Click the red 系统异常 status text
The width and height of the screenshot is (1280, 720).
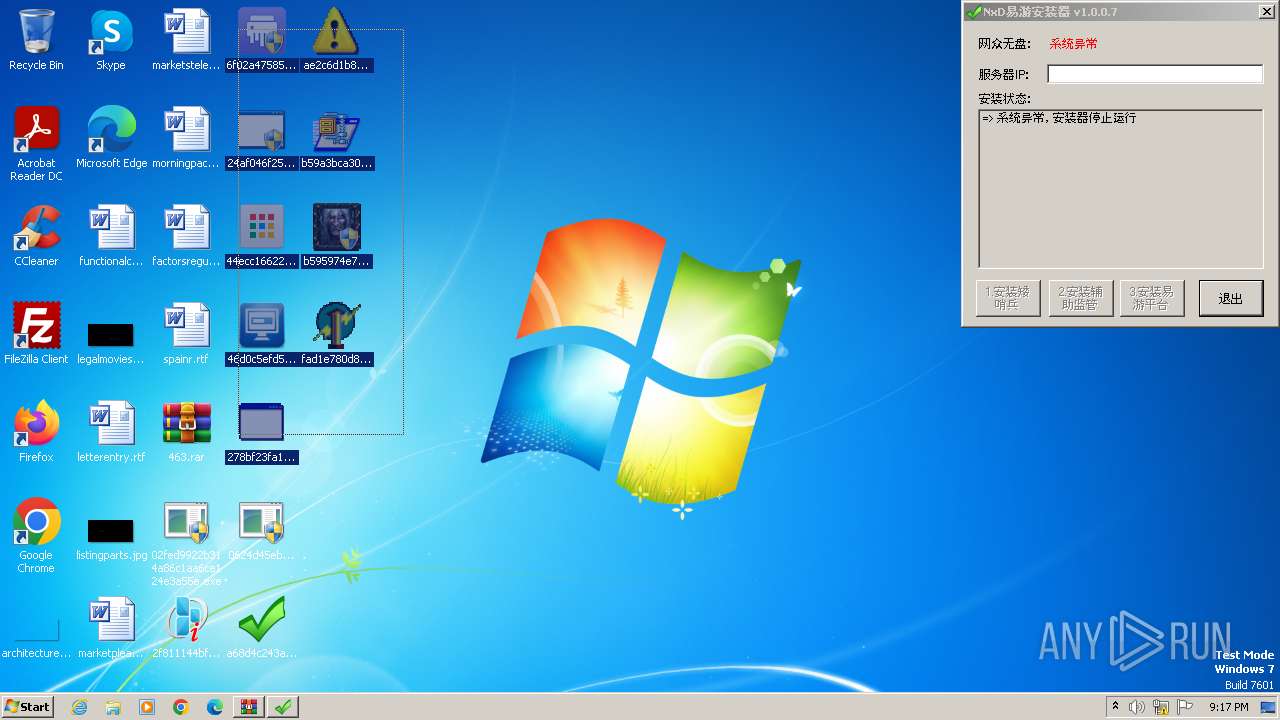point(1073,44)
